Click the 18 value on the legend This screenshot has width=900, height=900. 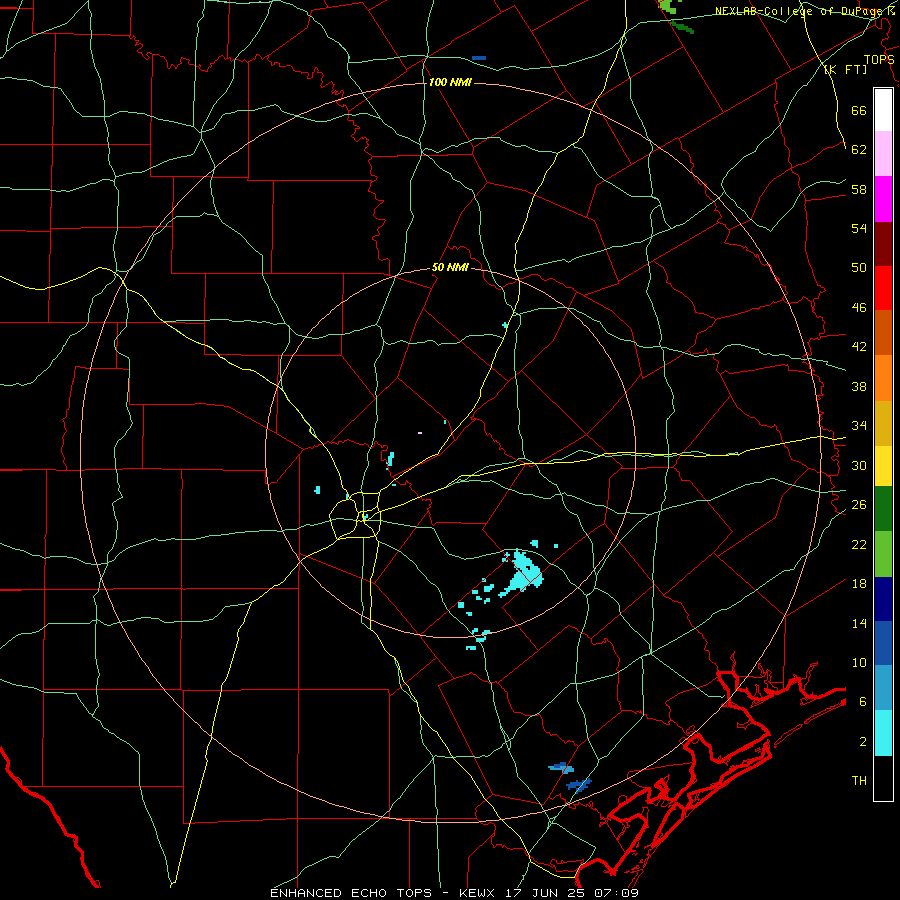[859, 584]
